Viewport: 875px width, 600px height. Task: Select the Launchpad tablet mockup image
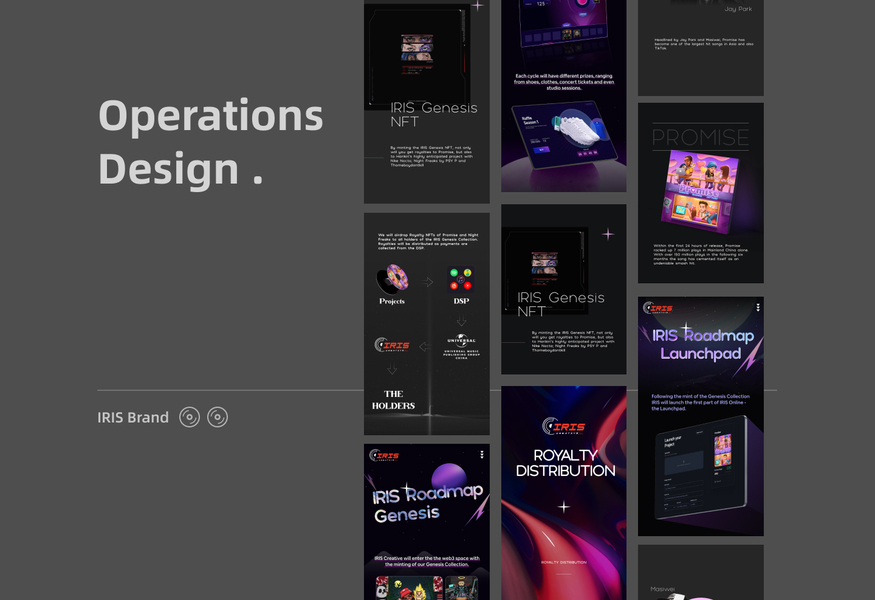[x=701, y=468]
